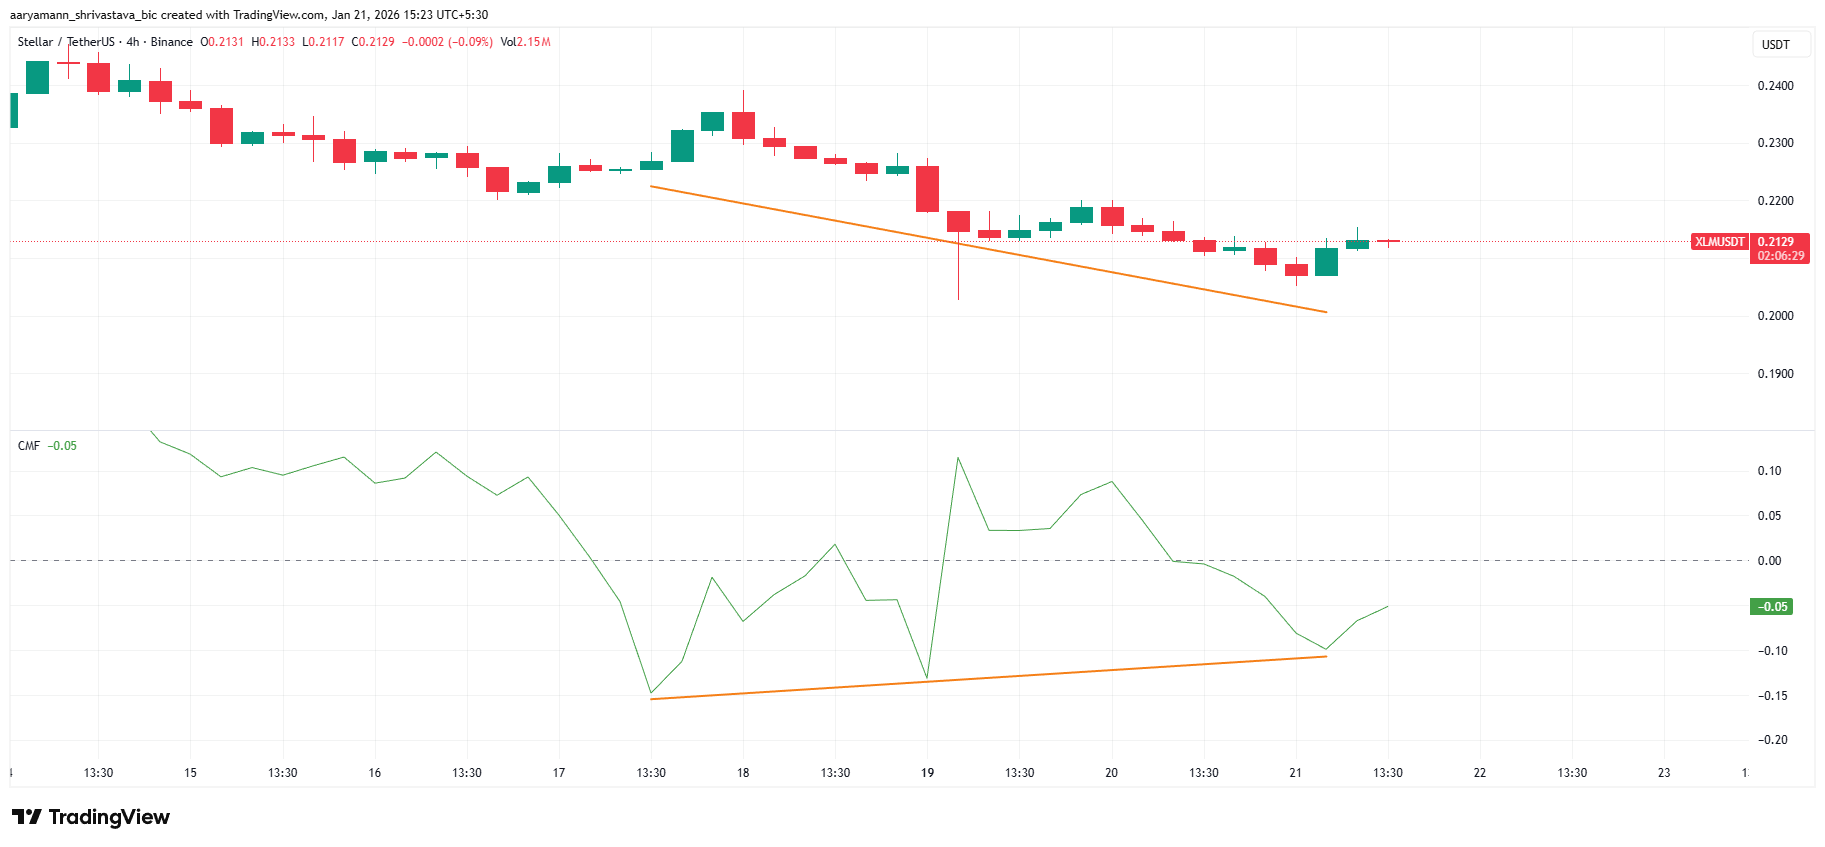Click the 0.1900 price axis label

point(1775,374)
